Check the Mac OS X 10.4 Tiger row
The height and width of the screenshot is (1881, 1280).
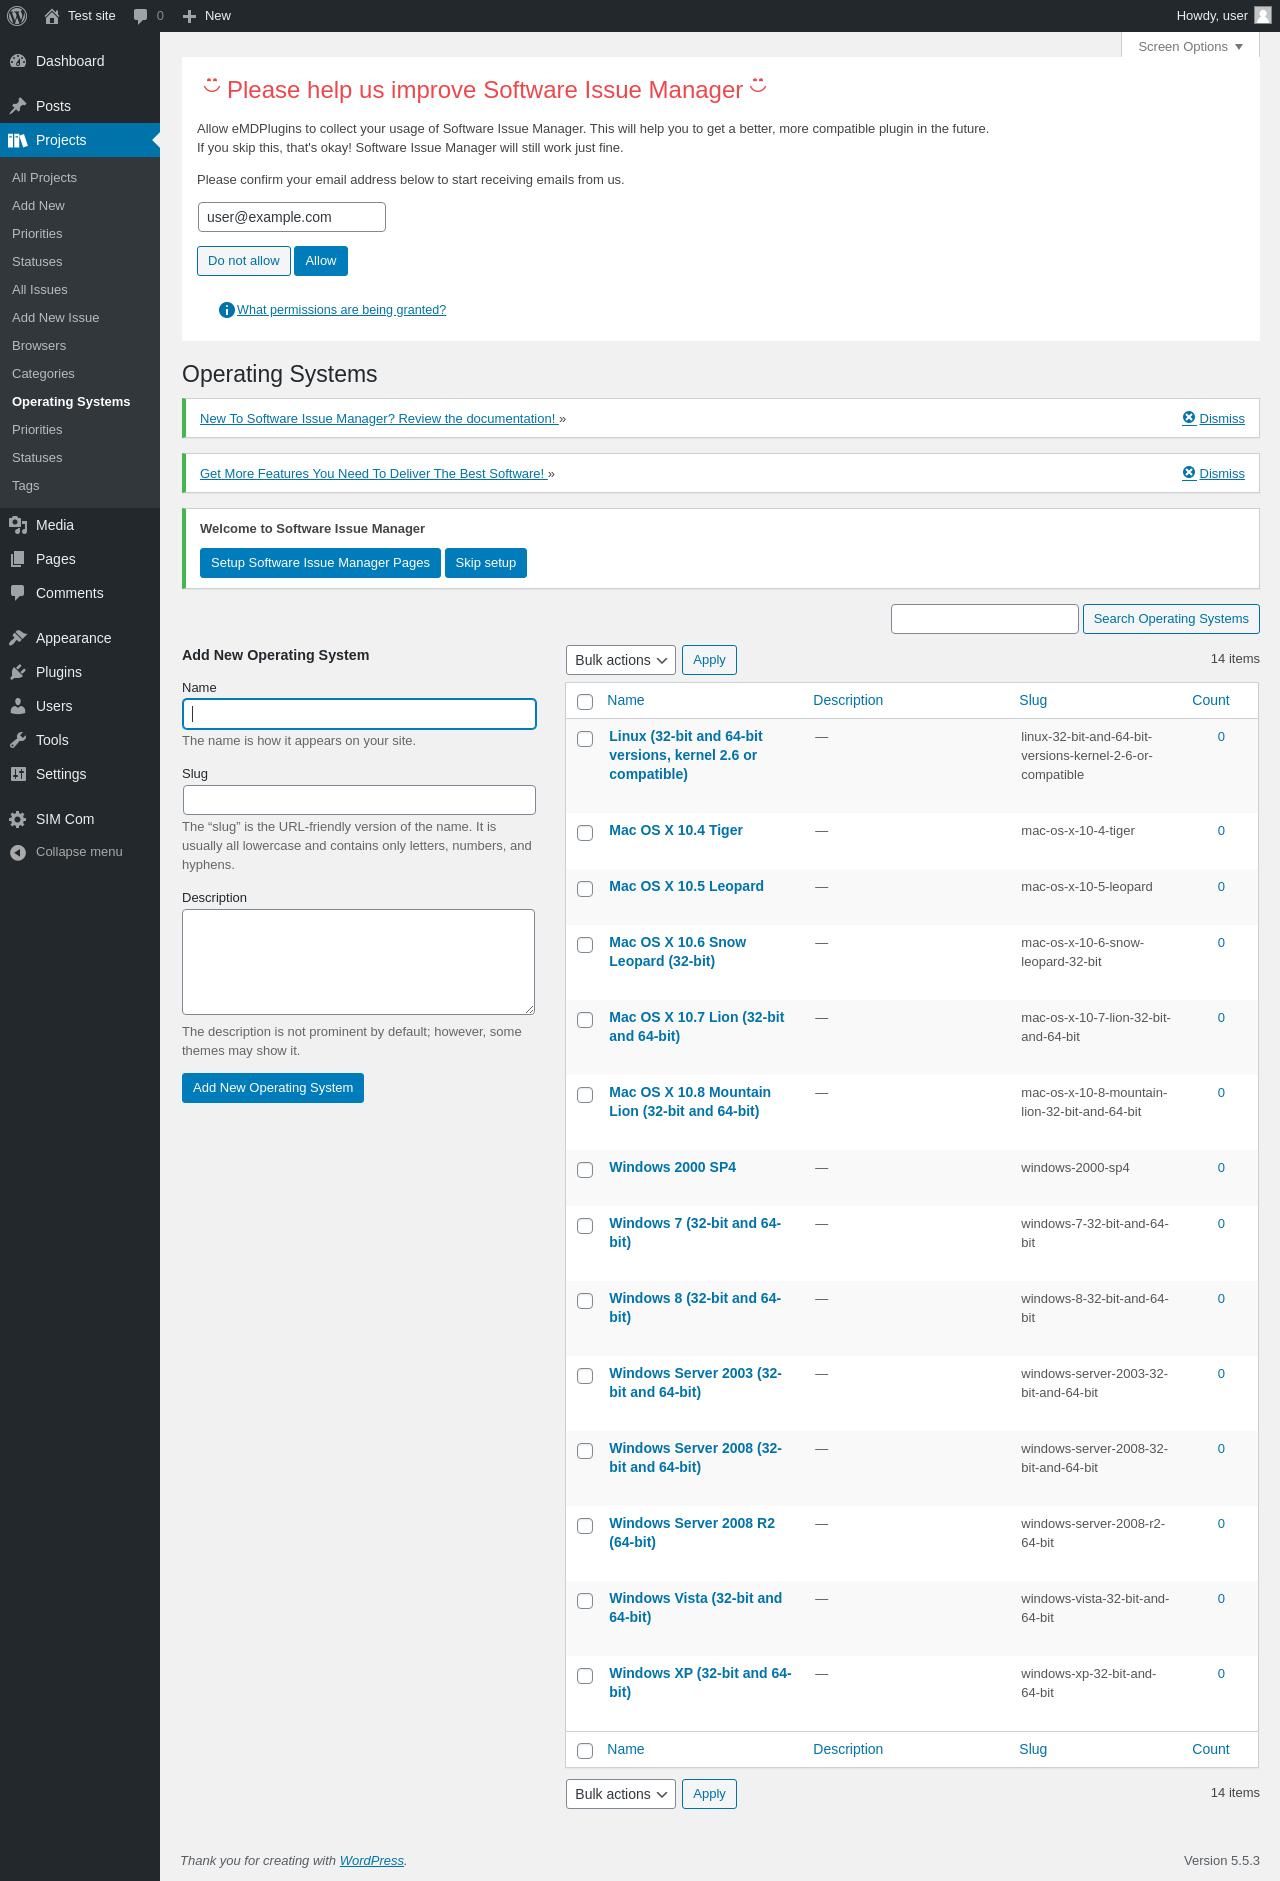tap(585, 833)
